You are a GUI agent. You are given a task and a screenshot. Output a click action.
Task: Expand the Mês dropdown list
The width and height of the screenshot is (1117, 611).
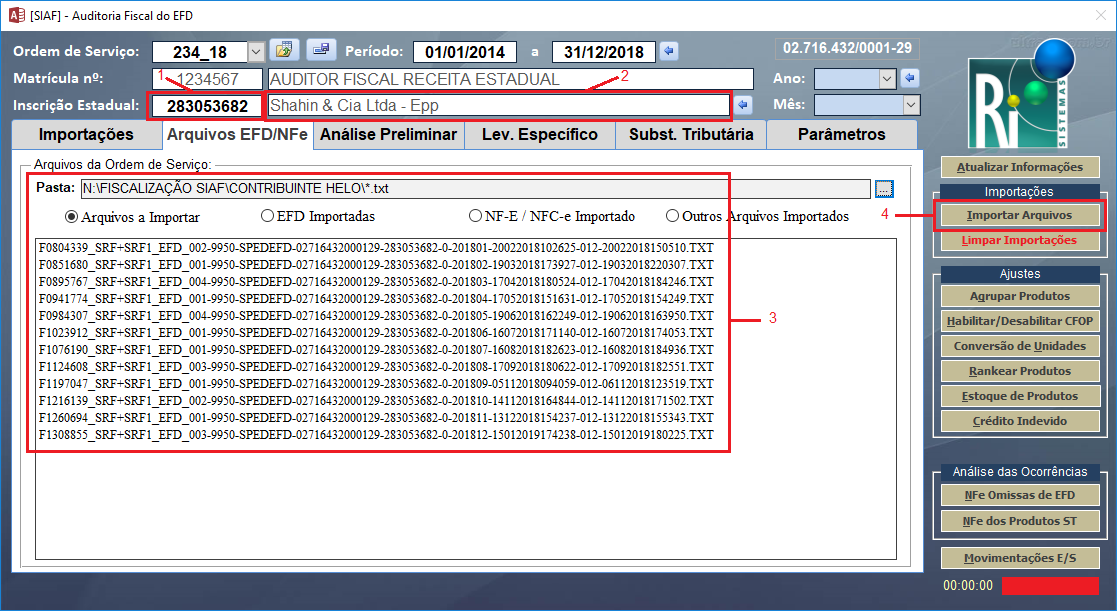(x=910, y=104)
